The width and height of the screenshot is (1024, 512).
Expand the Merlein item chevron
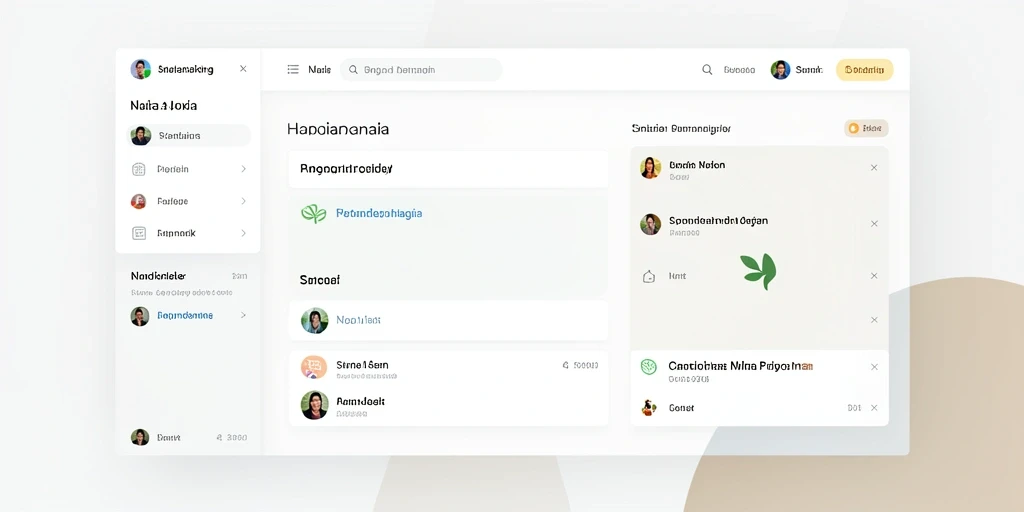point(244,169)
